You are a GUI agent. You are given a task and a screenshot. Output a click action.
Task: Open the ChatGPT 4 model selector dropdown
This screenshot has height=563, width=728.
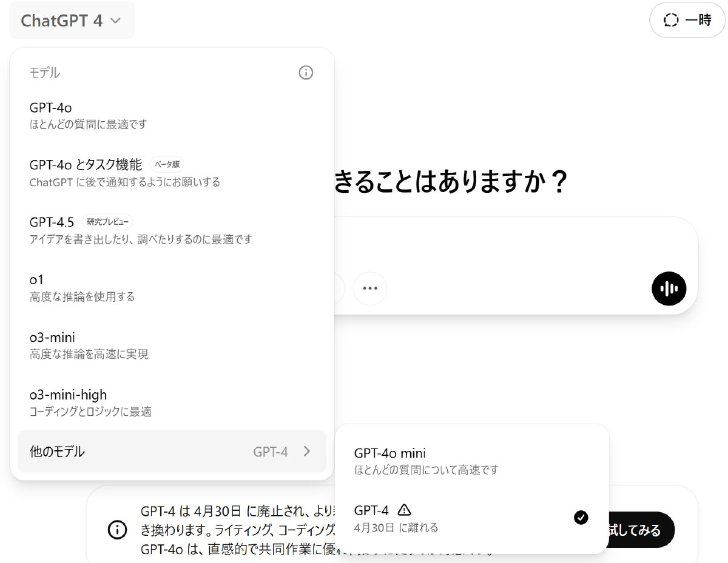[72, 21]
